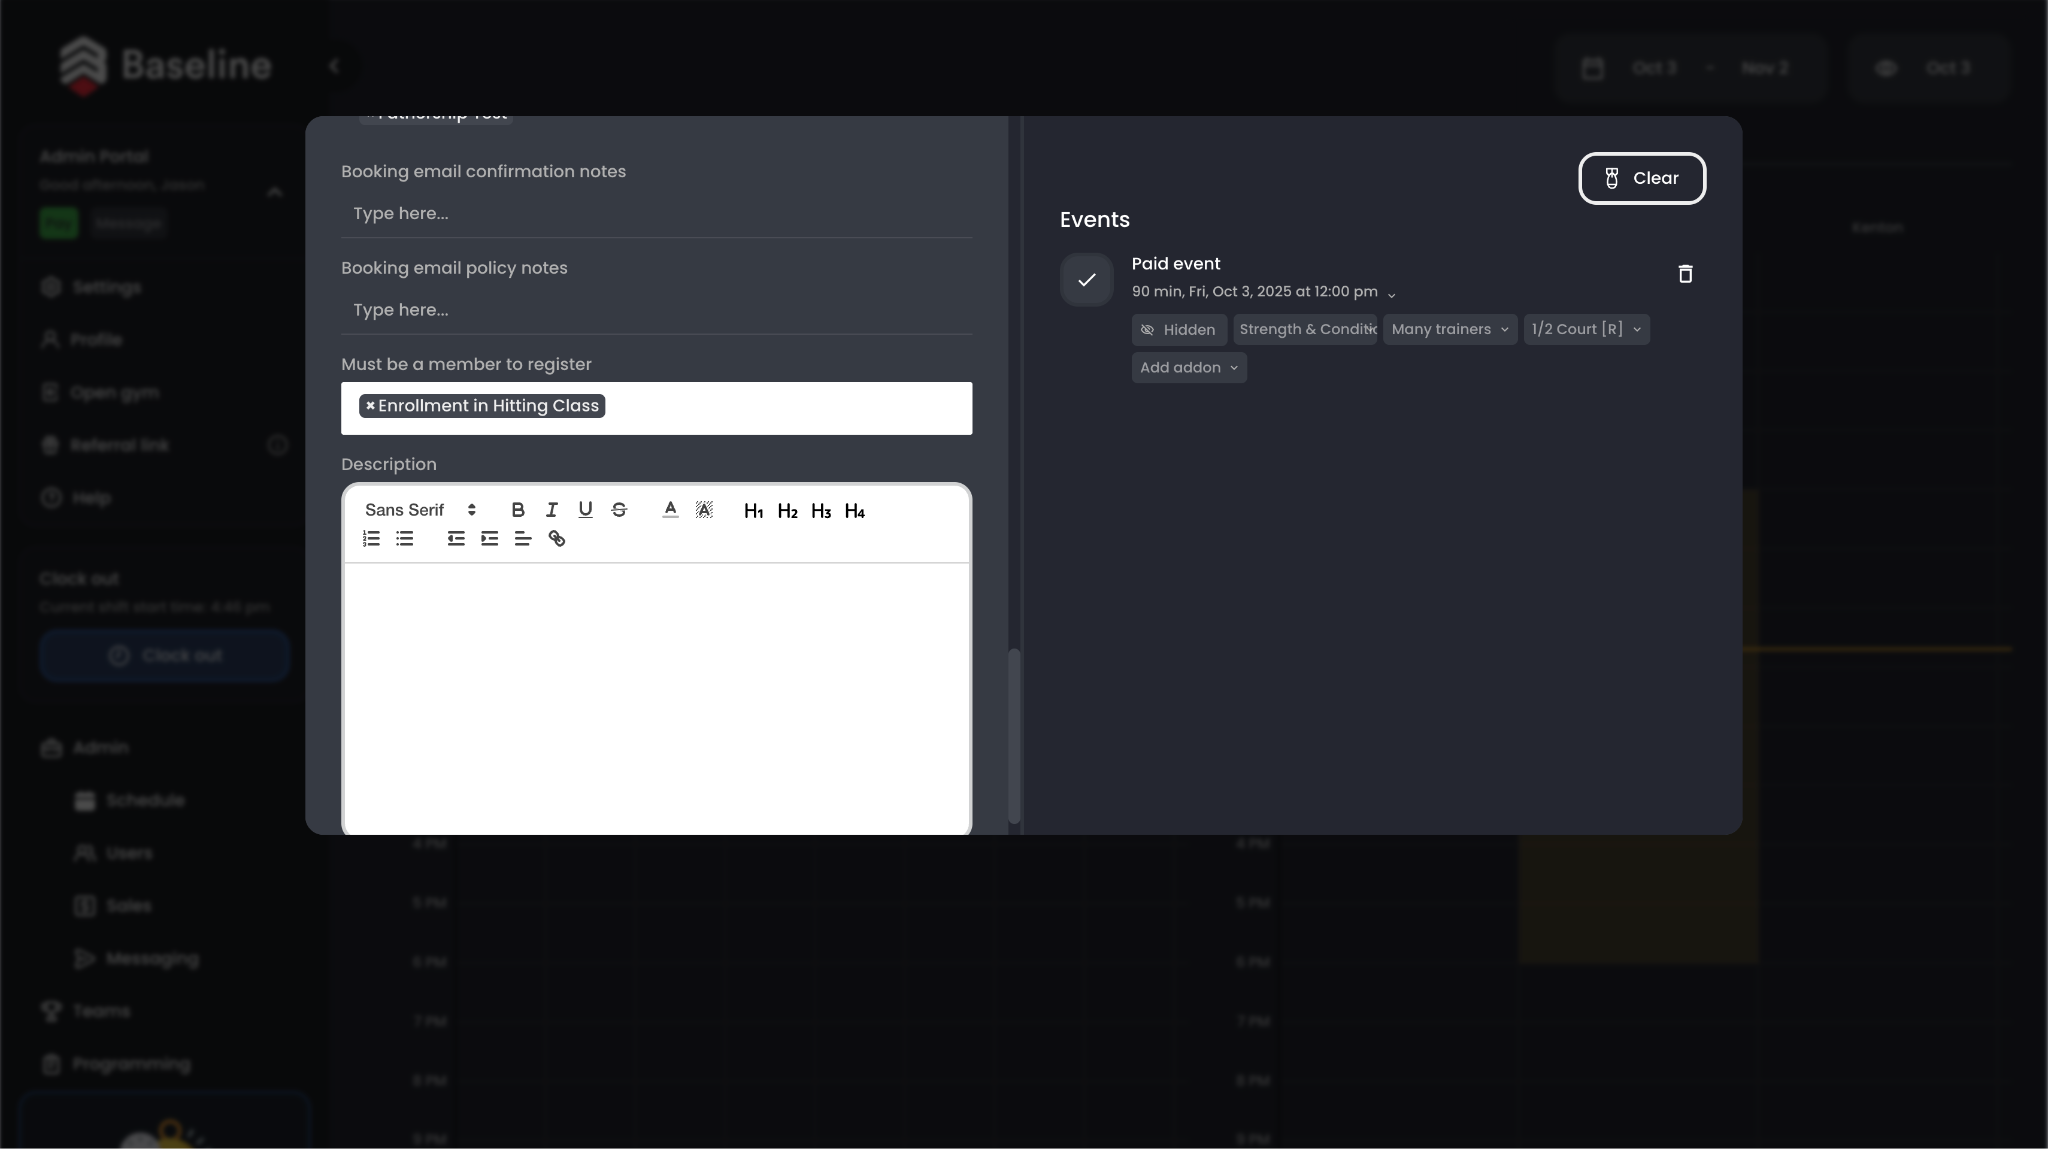Remove Enrollment in Hitting Class tag

(370, 406)
